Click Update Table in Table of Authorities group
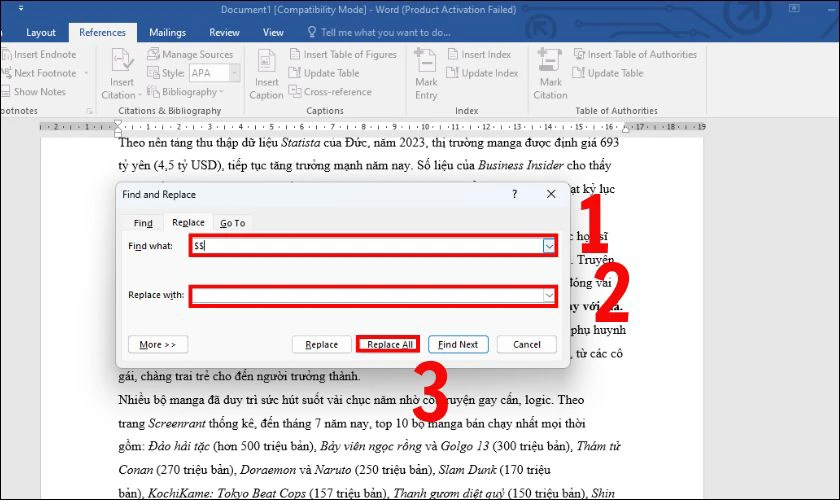Viewport: 840px width, 500px height. (608, 73)
